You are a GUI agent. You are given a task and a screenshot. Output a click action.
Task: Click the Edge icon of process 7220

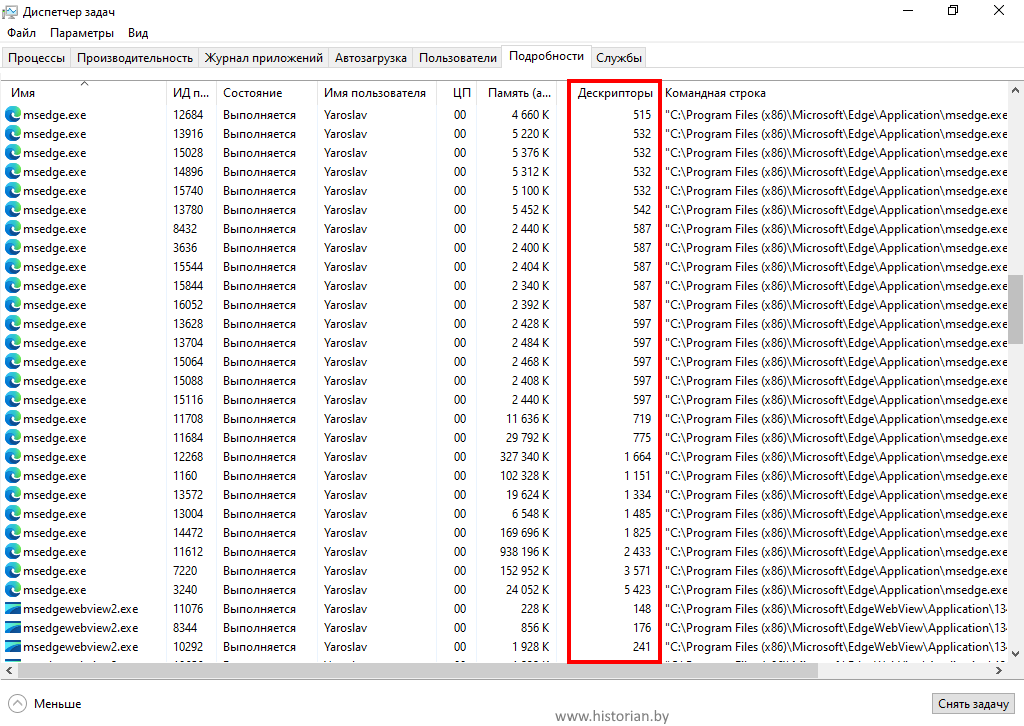[13, 571]
